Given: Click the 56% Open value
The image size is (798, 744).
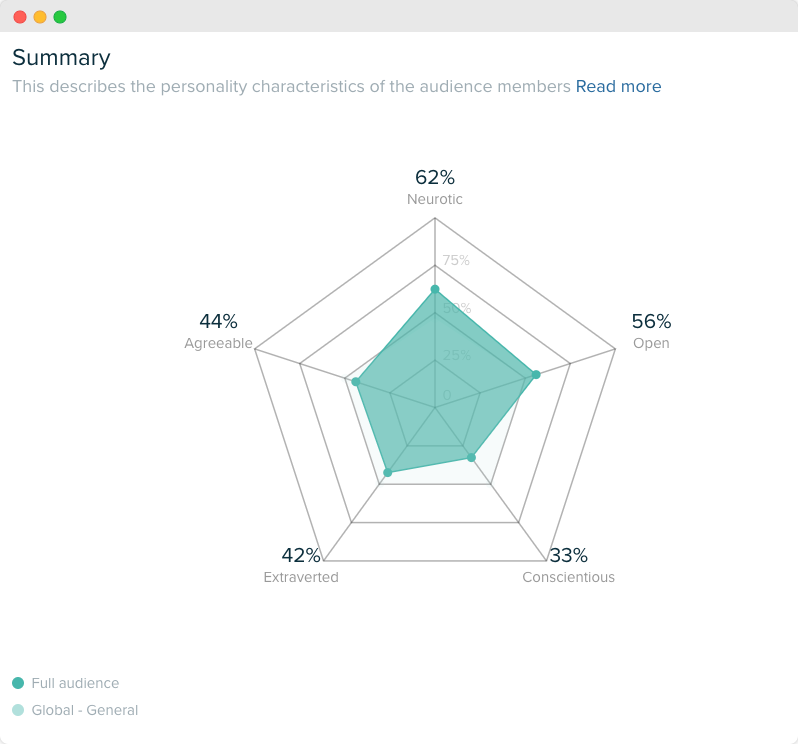Looking at the screenshot, I should pyautogui.click(x=651, y=321).
